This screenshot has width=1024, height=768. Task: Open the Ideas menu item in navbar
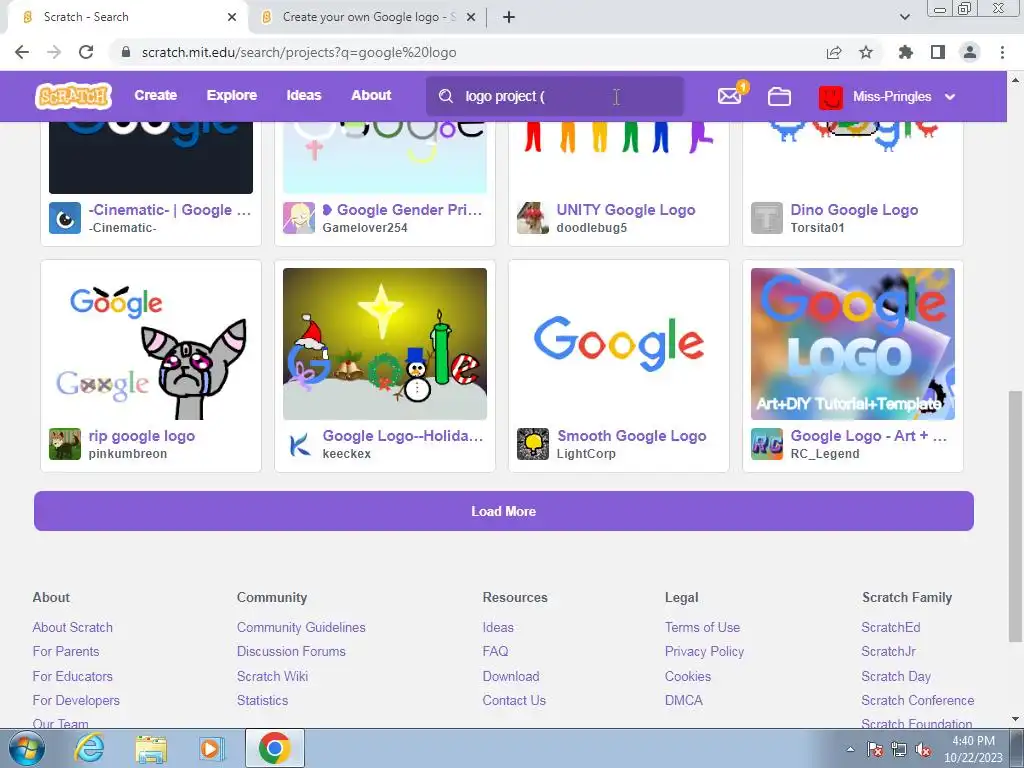click(304, 95)
